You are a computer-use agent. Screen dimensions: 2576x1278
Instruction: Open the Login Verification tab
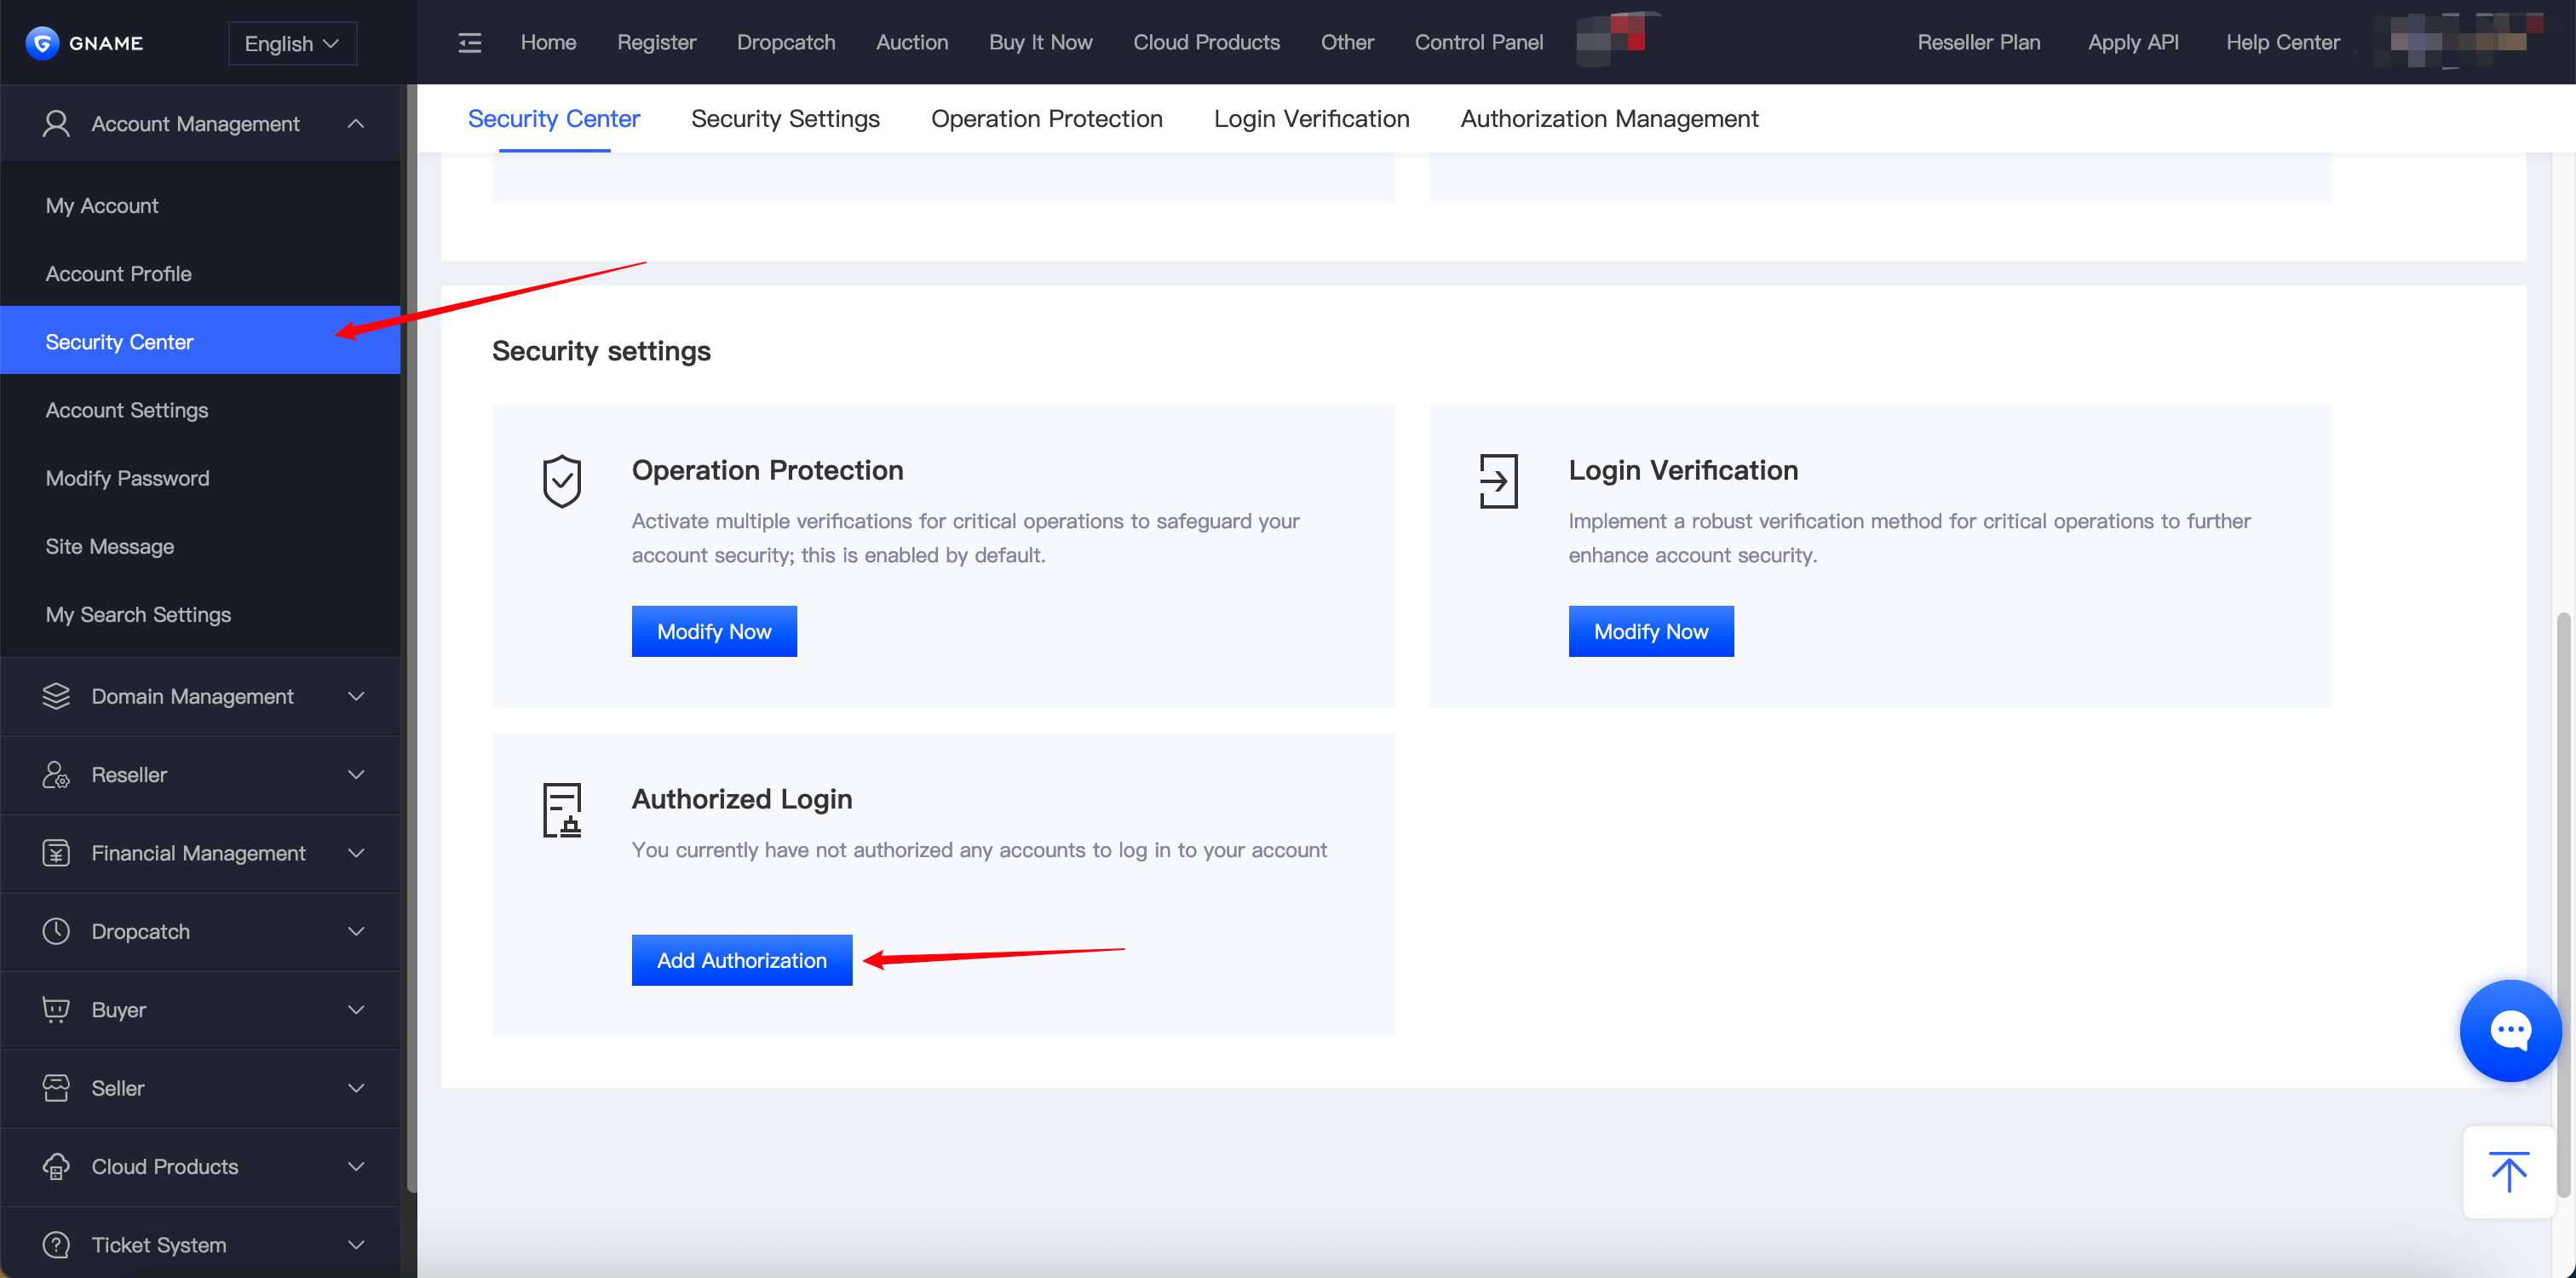click(1311, 119)
